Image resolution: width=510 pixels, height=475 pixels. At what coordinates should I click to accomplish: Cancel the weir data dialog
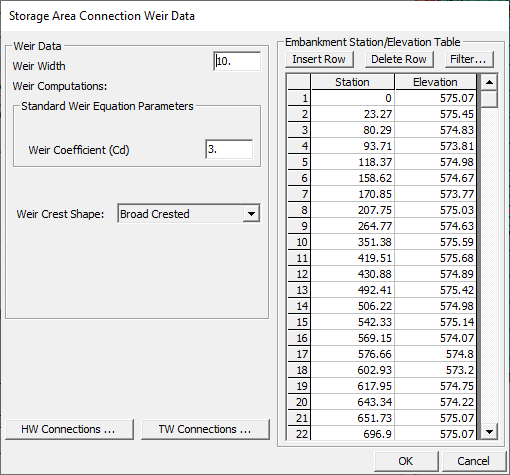(473, 461)
